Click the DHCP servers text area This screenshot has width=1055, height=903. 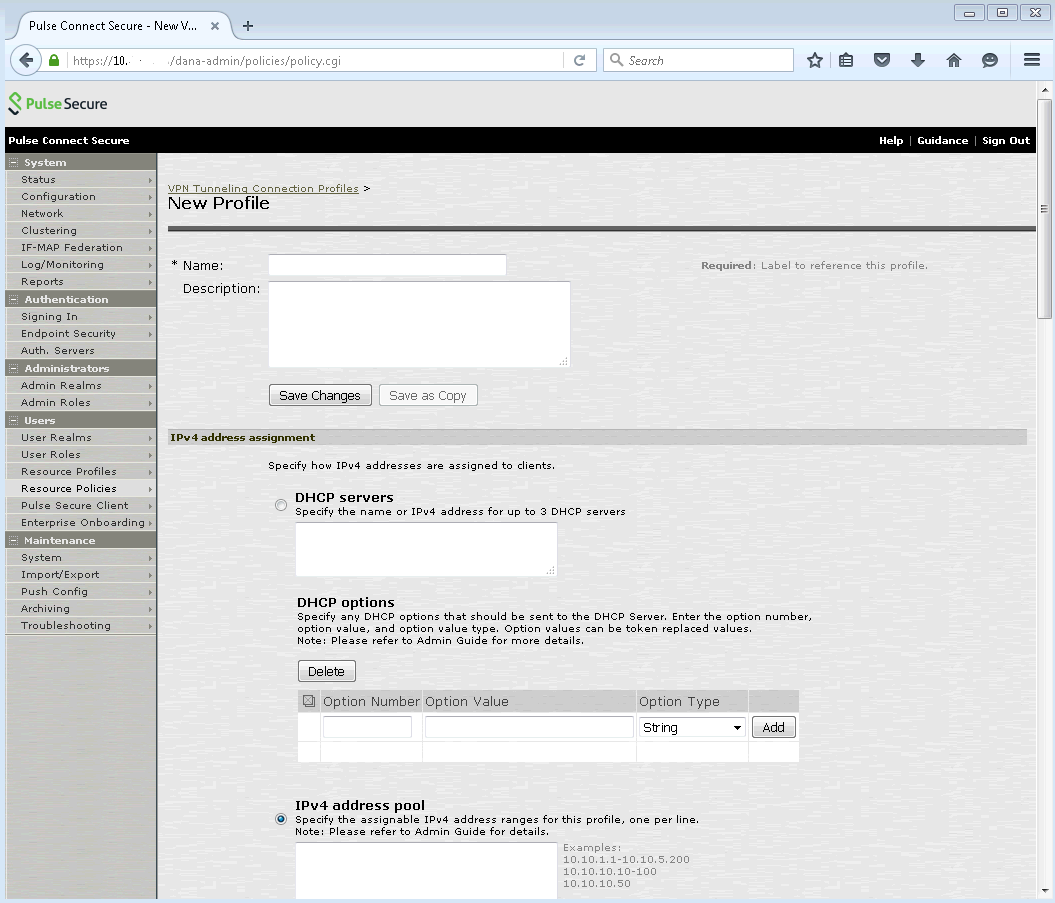tap(426, 549)
